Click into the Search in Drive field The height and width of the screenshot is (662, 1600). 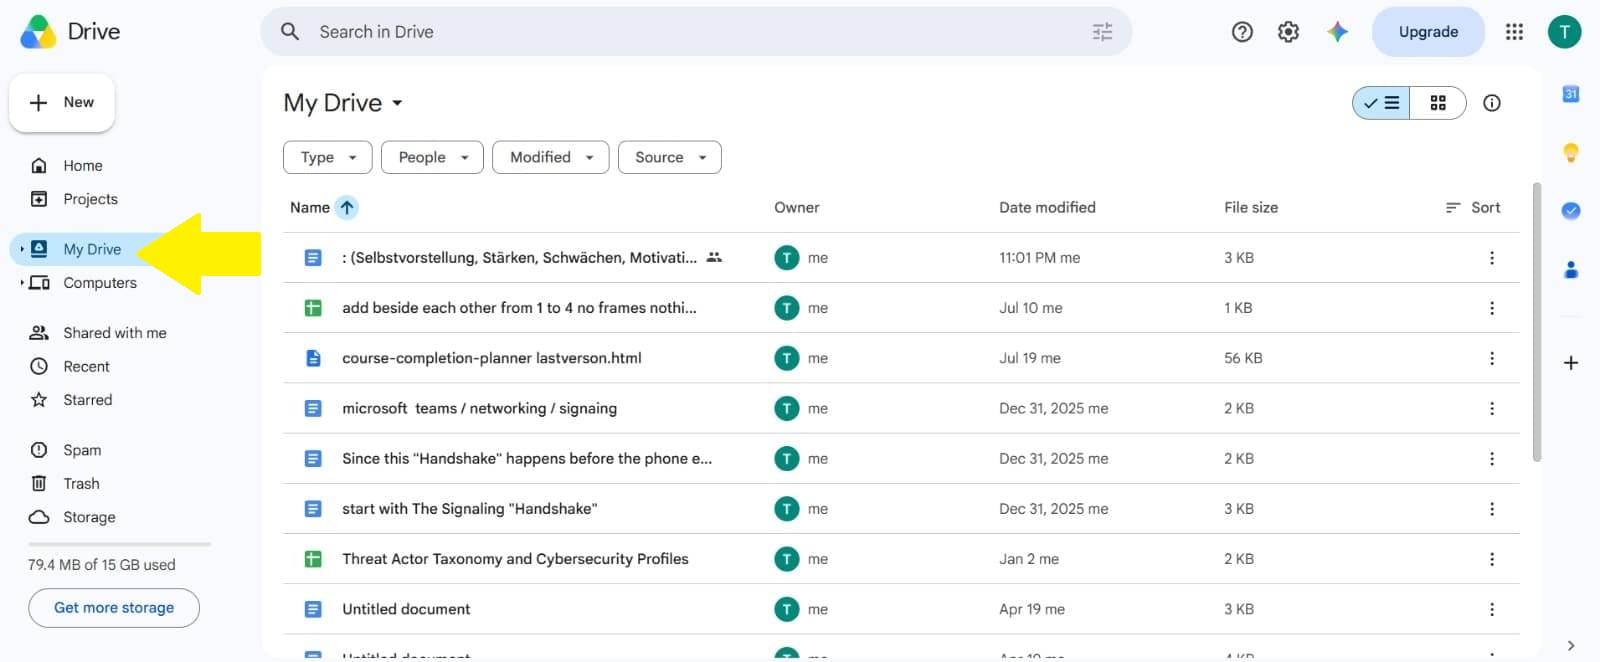(x=696, y=32)
